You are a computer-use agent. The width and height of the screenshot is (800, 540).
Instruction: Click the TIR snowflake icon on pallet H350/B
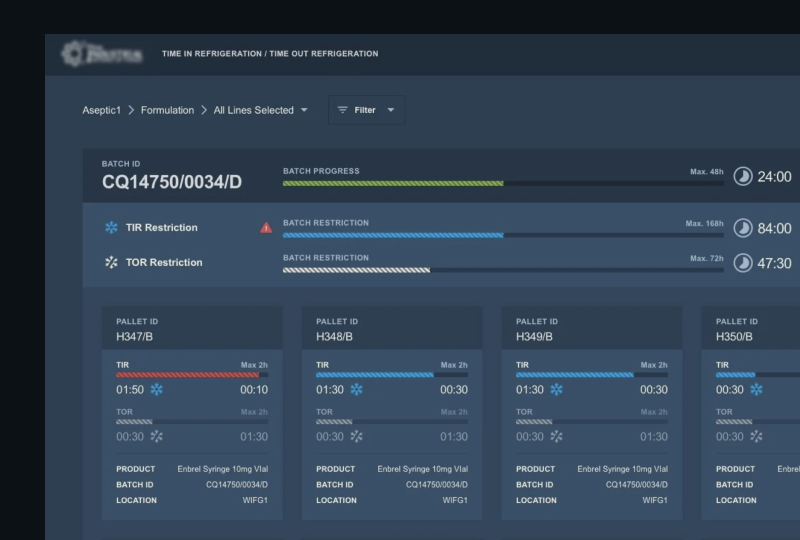tap(757, 390)
